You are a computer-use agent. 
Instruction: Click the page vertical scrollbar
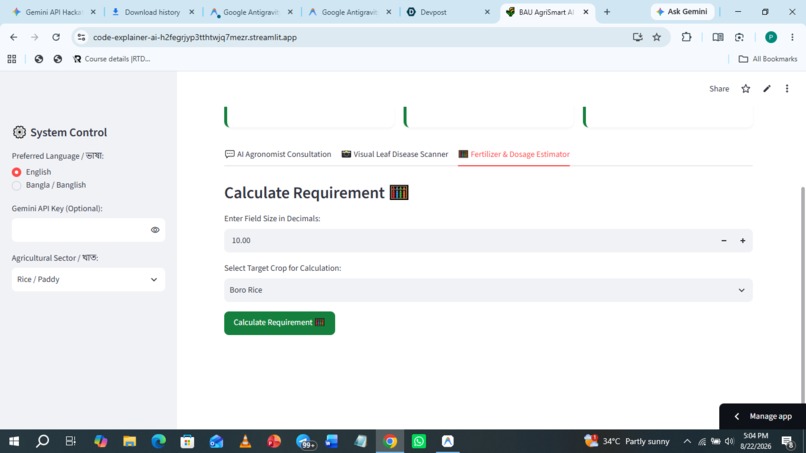click(803, 296)
